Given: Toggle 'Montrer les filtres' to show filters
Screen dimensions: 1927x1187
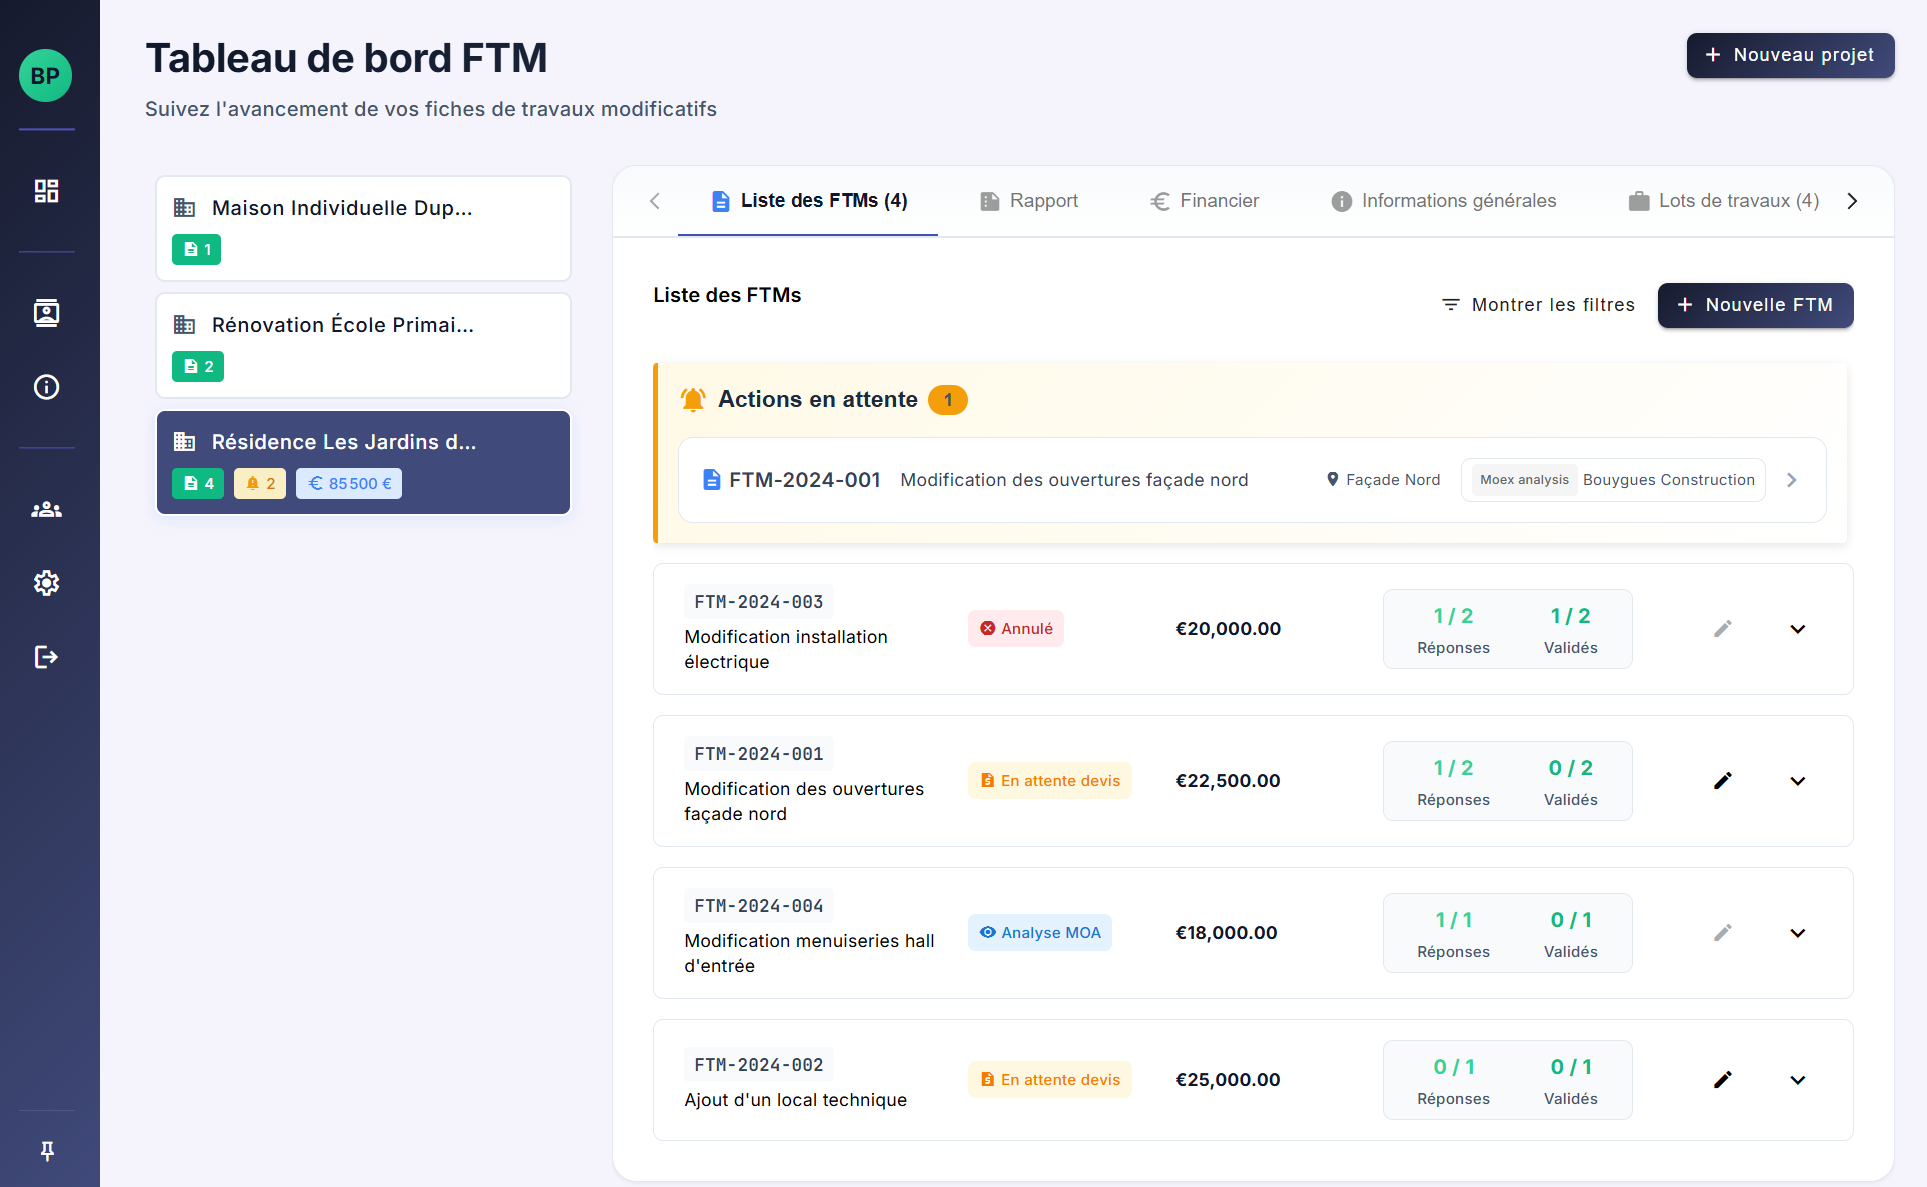Looking at the screenshot, I should click(1537, 305).
